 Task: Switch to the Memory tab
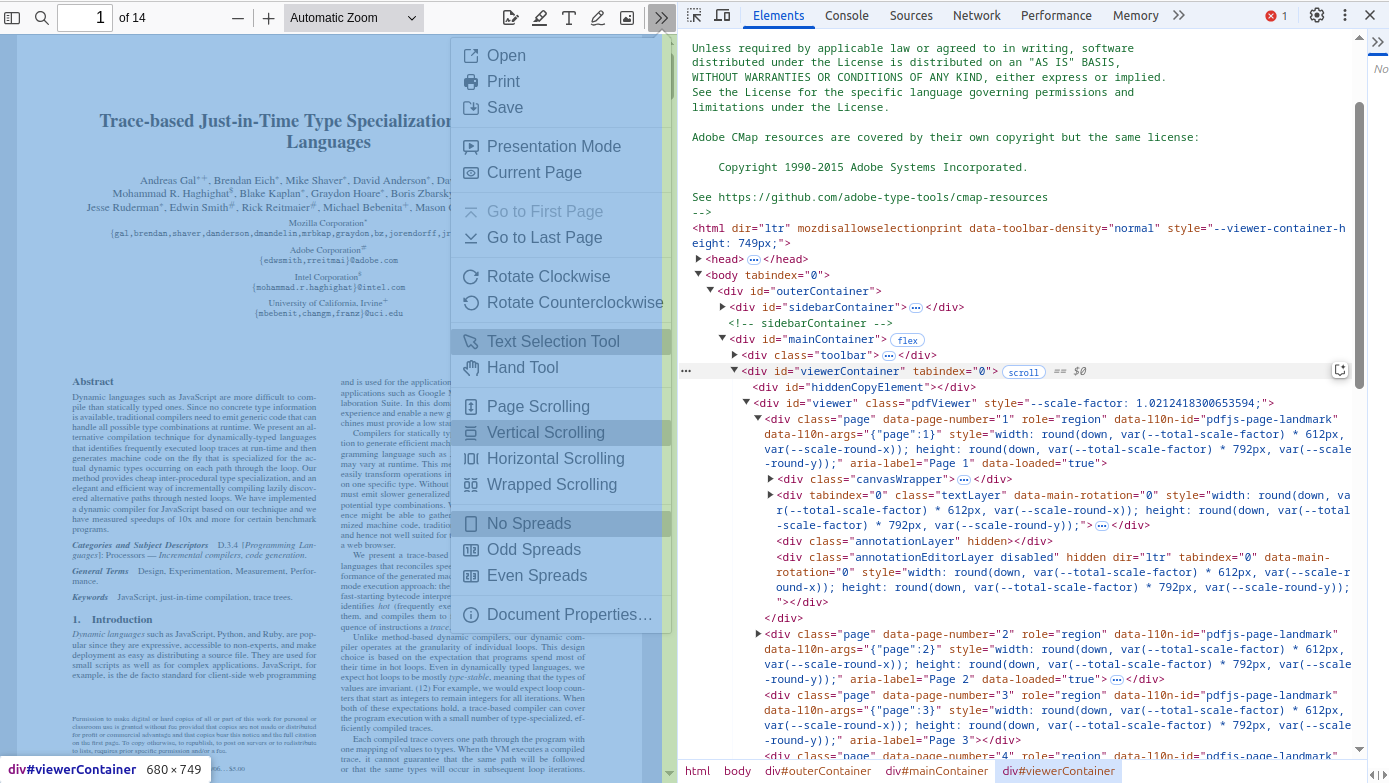point(1136,15)
